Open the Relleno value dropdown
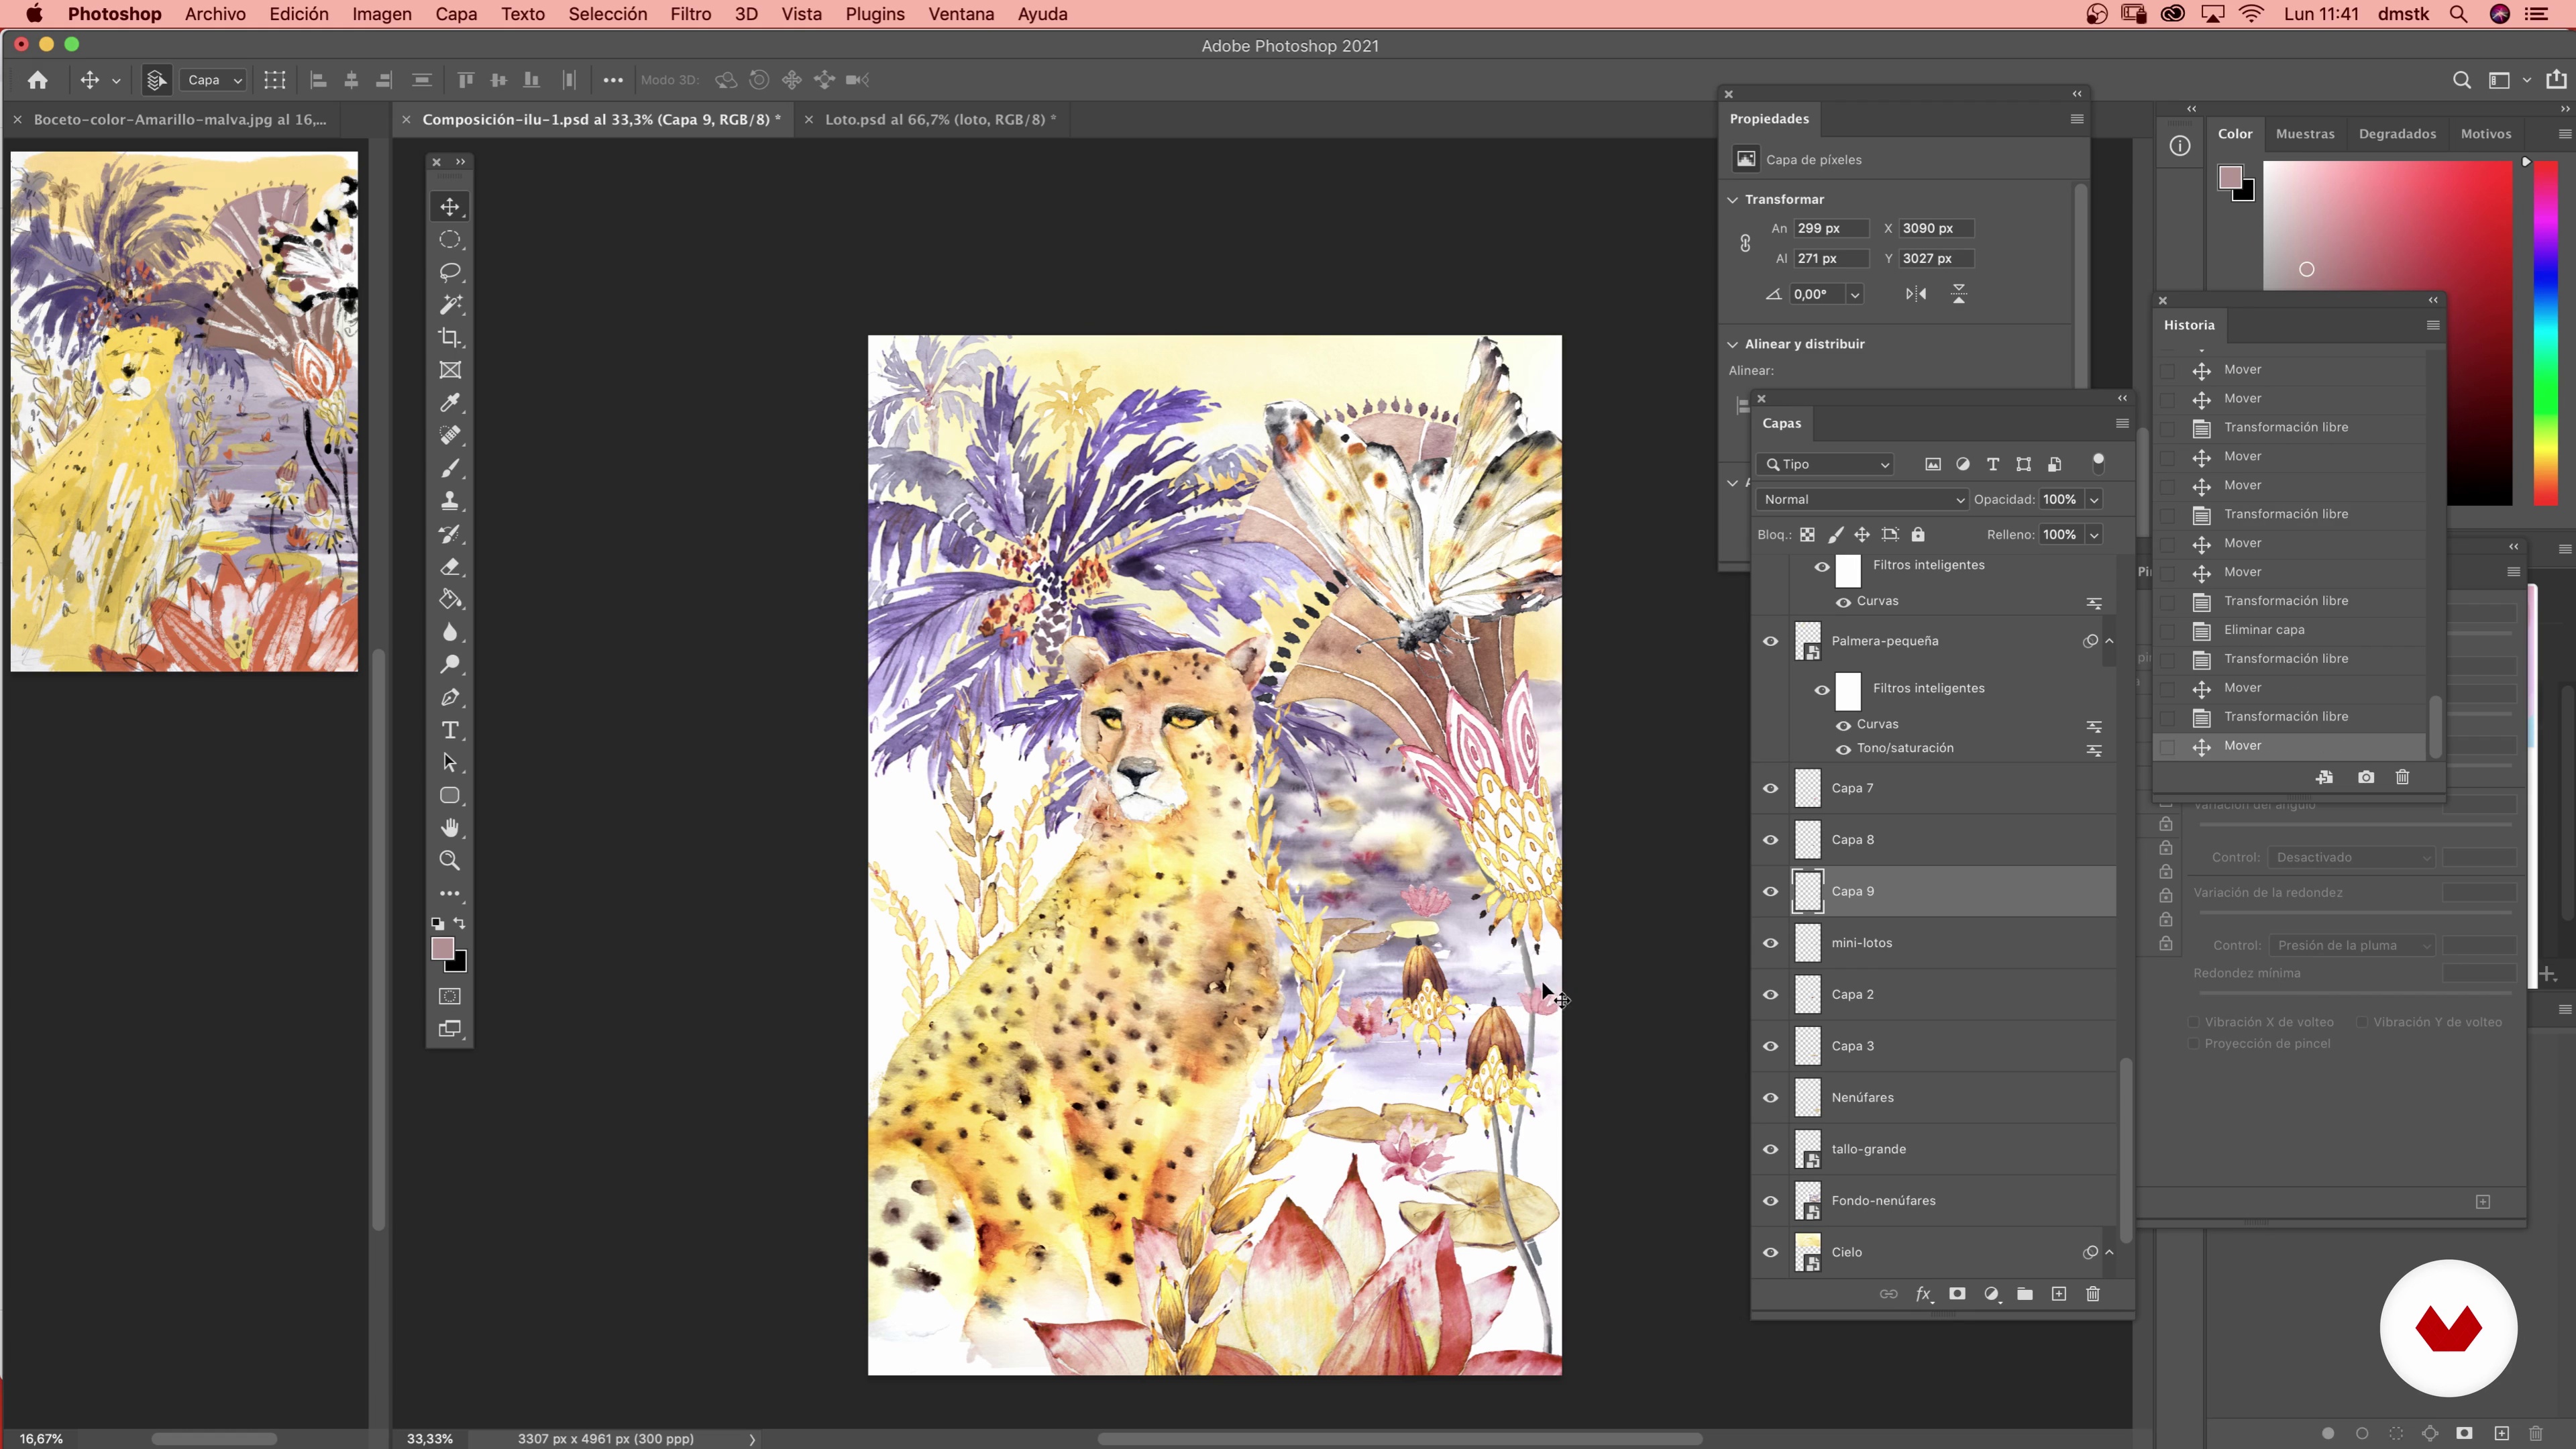The height and width of the screenshot is (1449, 2576). (2094, 535)
